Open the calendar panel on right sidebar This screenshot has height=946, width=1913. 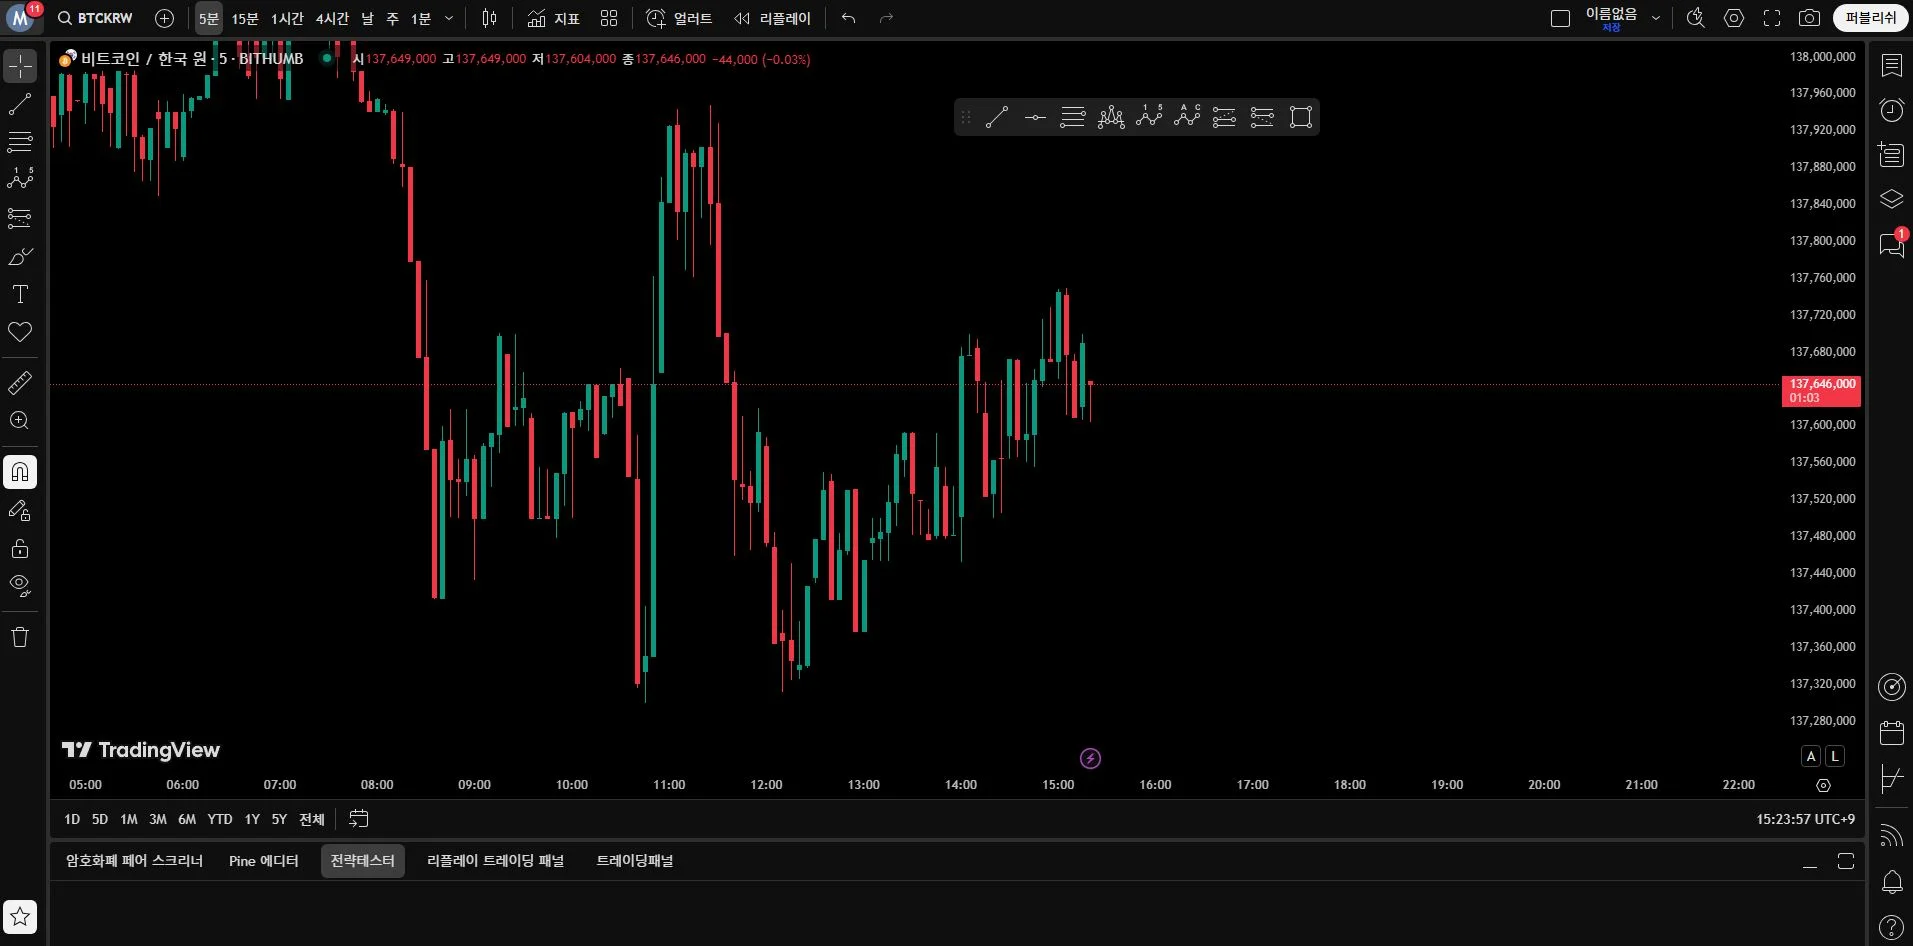(1891, 733)
